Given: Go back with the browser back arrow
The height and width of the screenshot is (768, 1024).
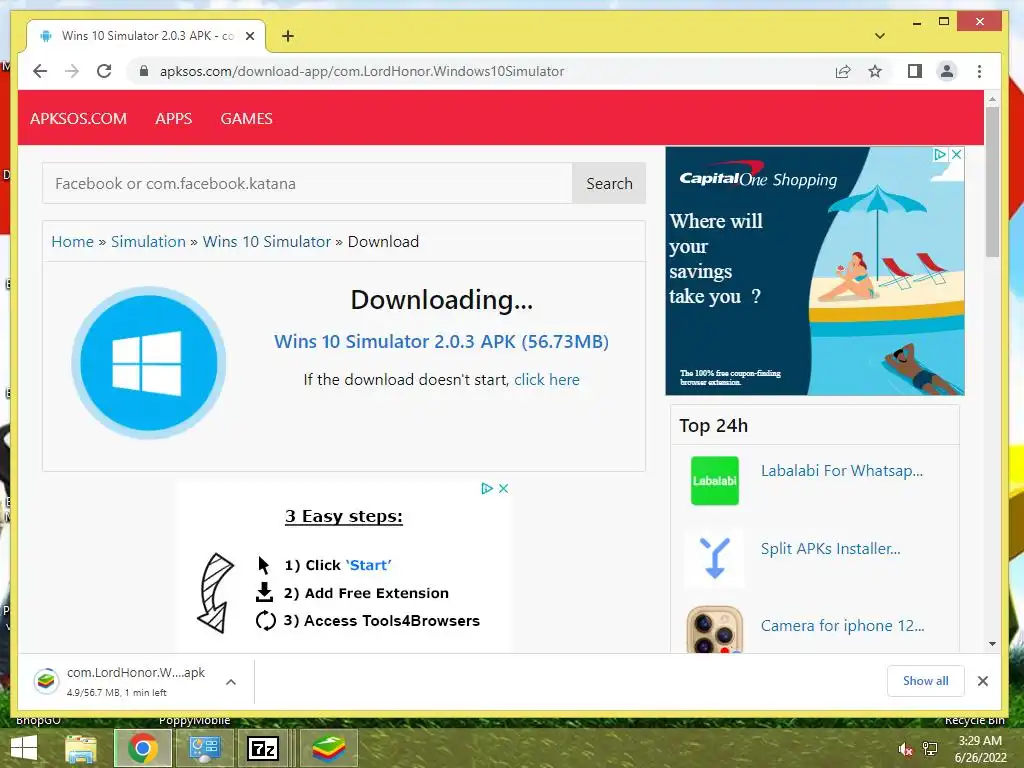Looking at the screenshot, I should coord(40,71).
